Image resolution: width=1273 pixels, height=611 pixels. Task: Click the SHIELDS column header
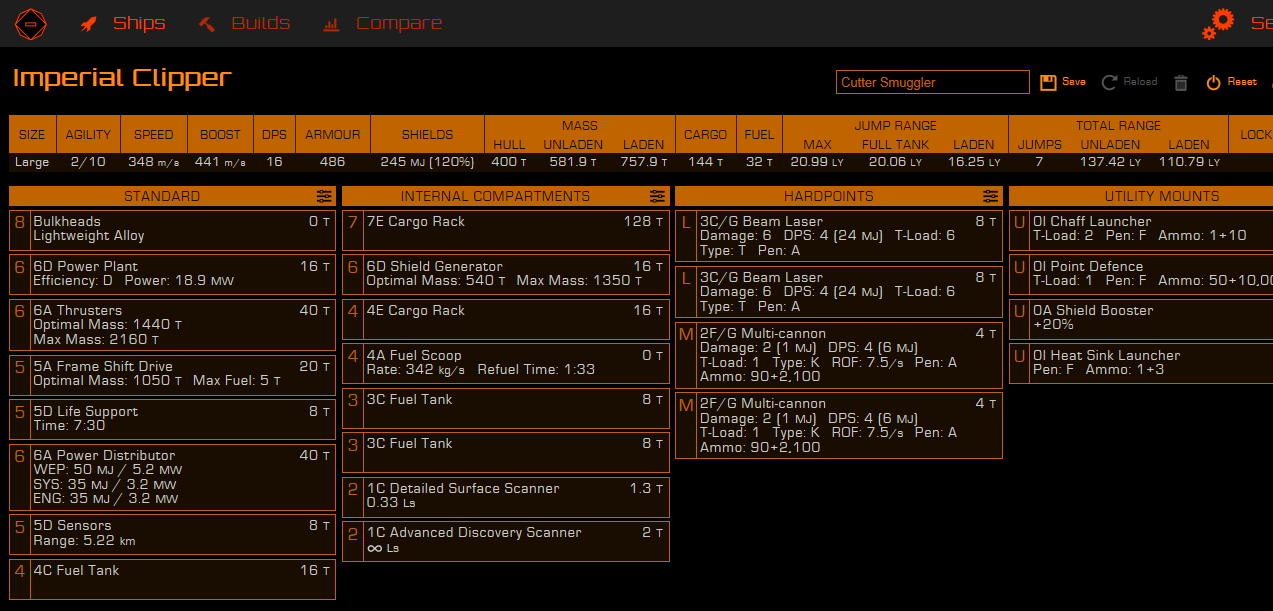[x=427, y=134]
